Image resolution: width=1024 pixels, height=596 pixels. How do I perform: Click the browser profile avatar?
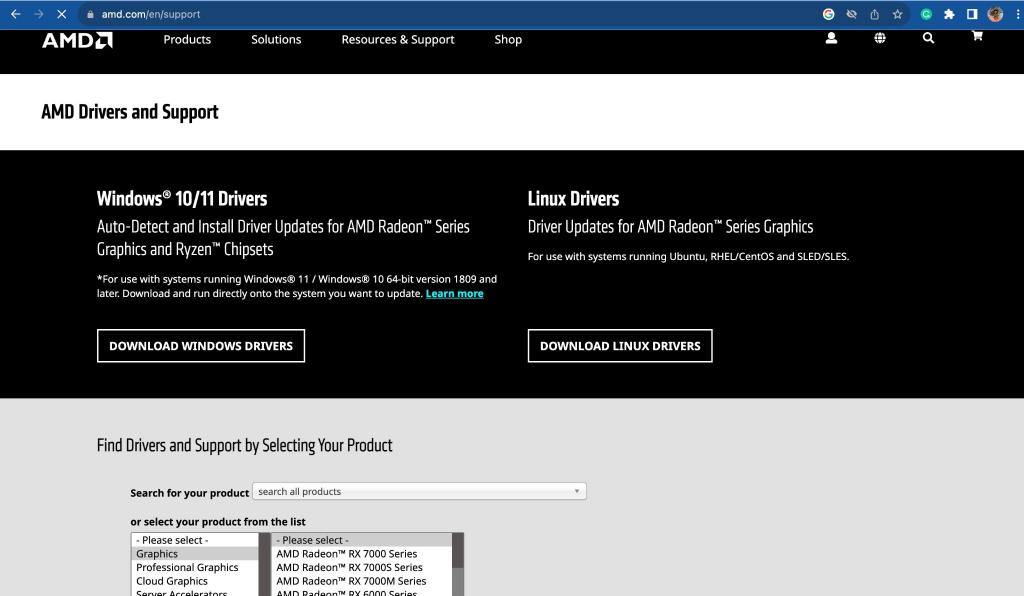[x=993, y=14]
